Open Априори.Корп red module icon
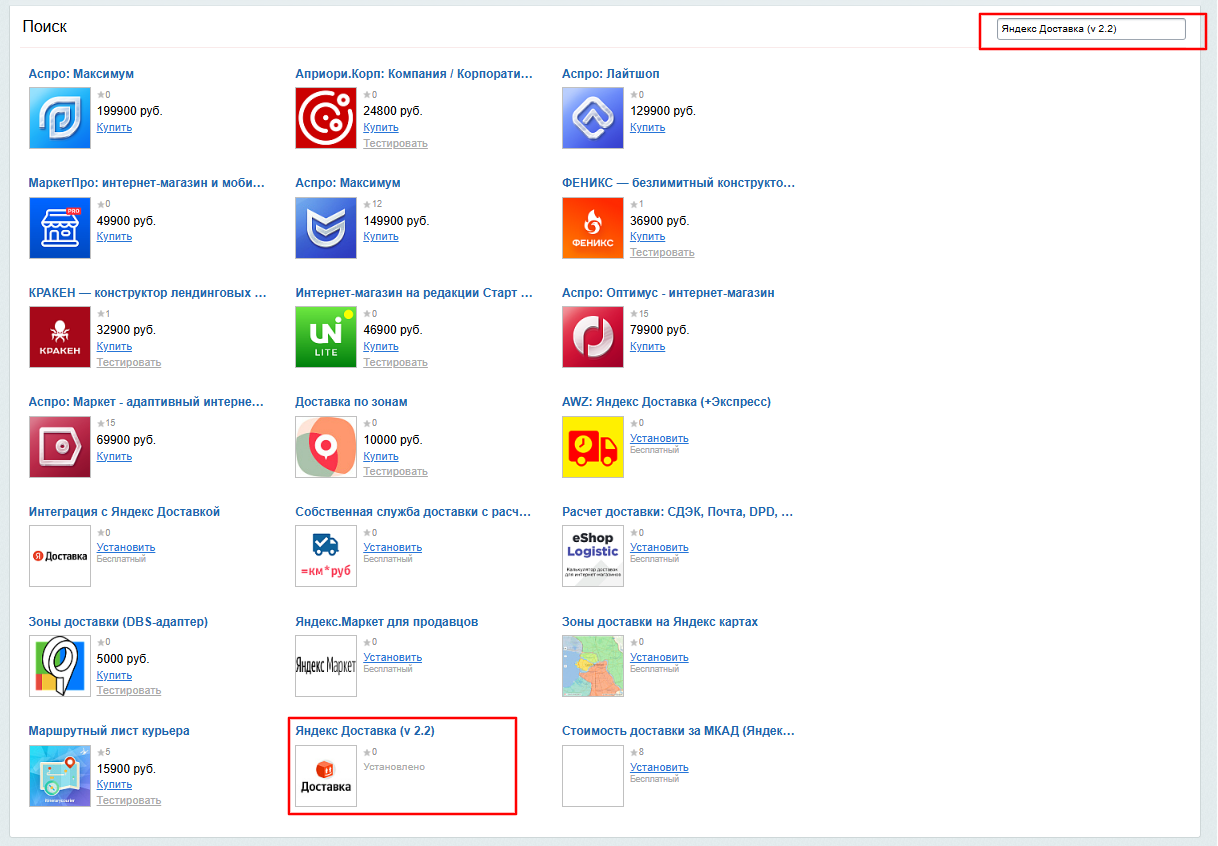The width and height of the screenshot is (1218, 846). click(326, 118)
